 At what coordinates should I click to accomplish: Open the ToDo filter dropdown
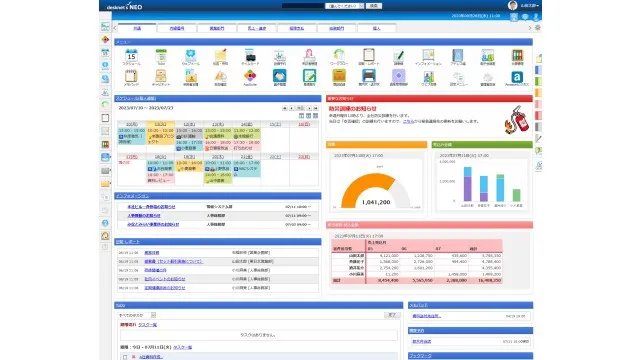[137, 315]
